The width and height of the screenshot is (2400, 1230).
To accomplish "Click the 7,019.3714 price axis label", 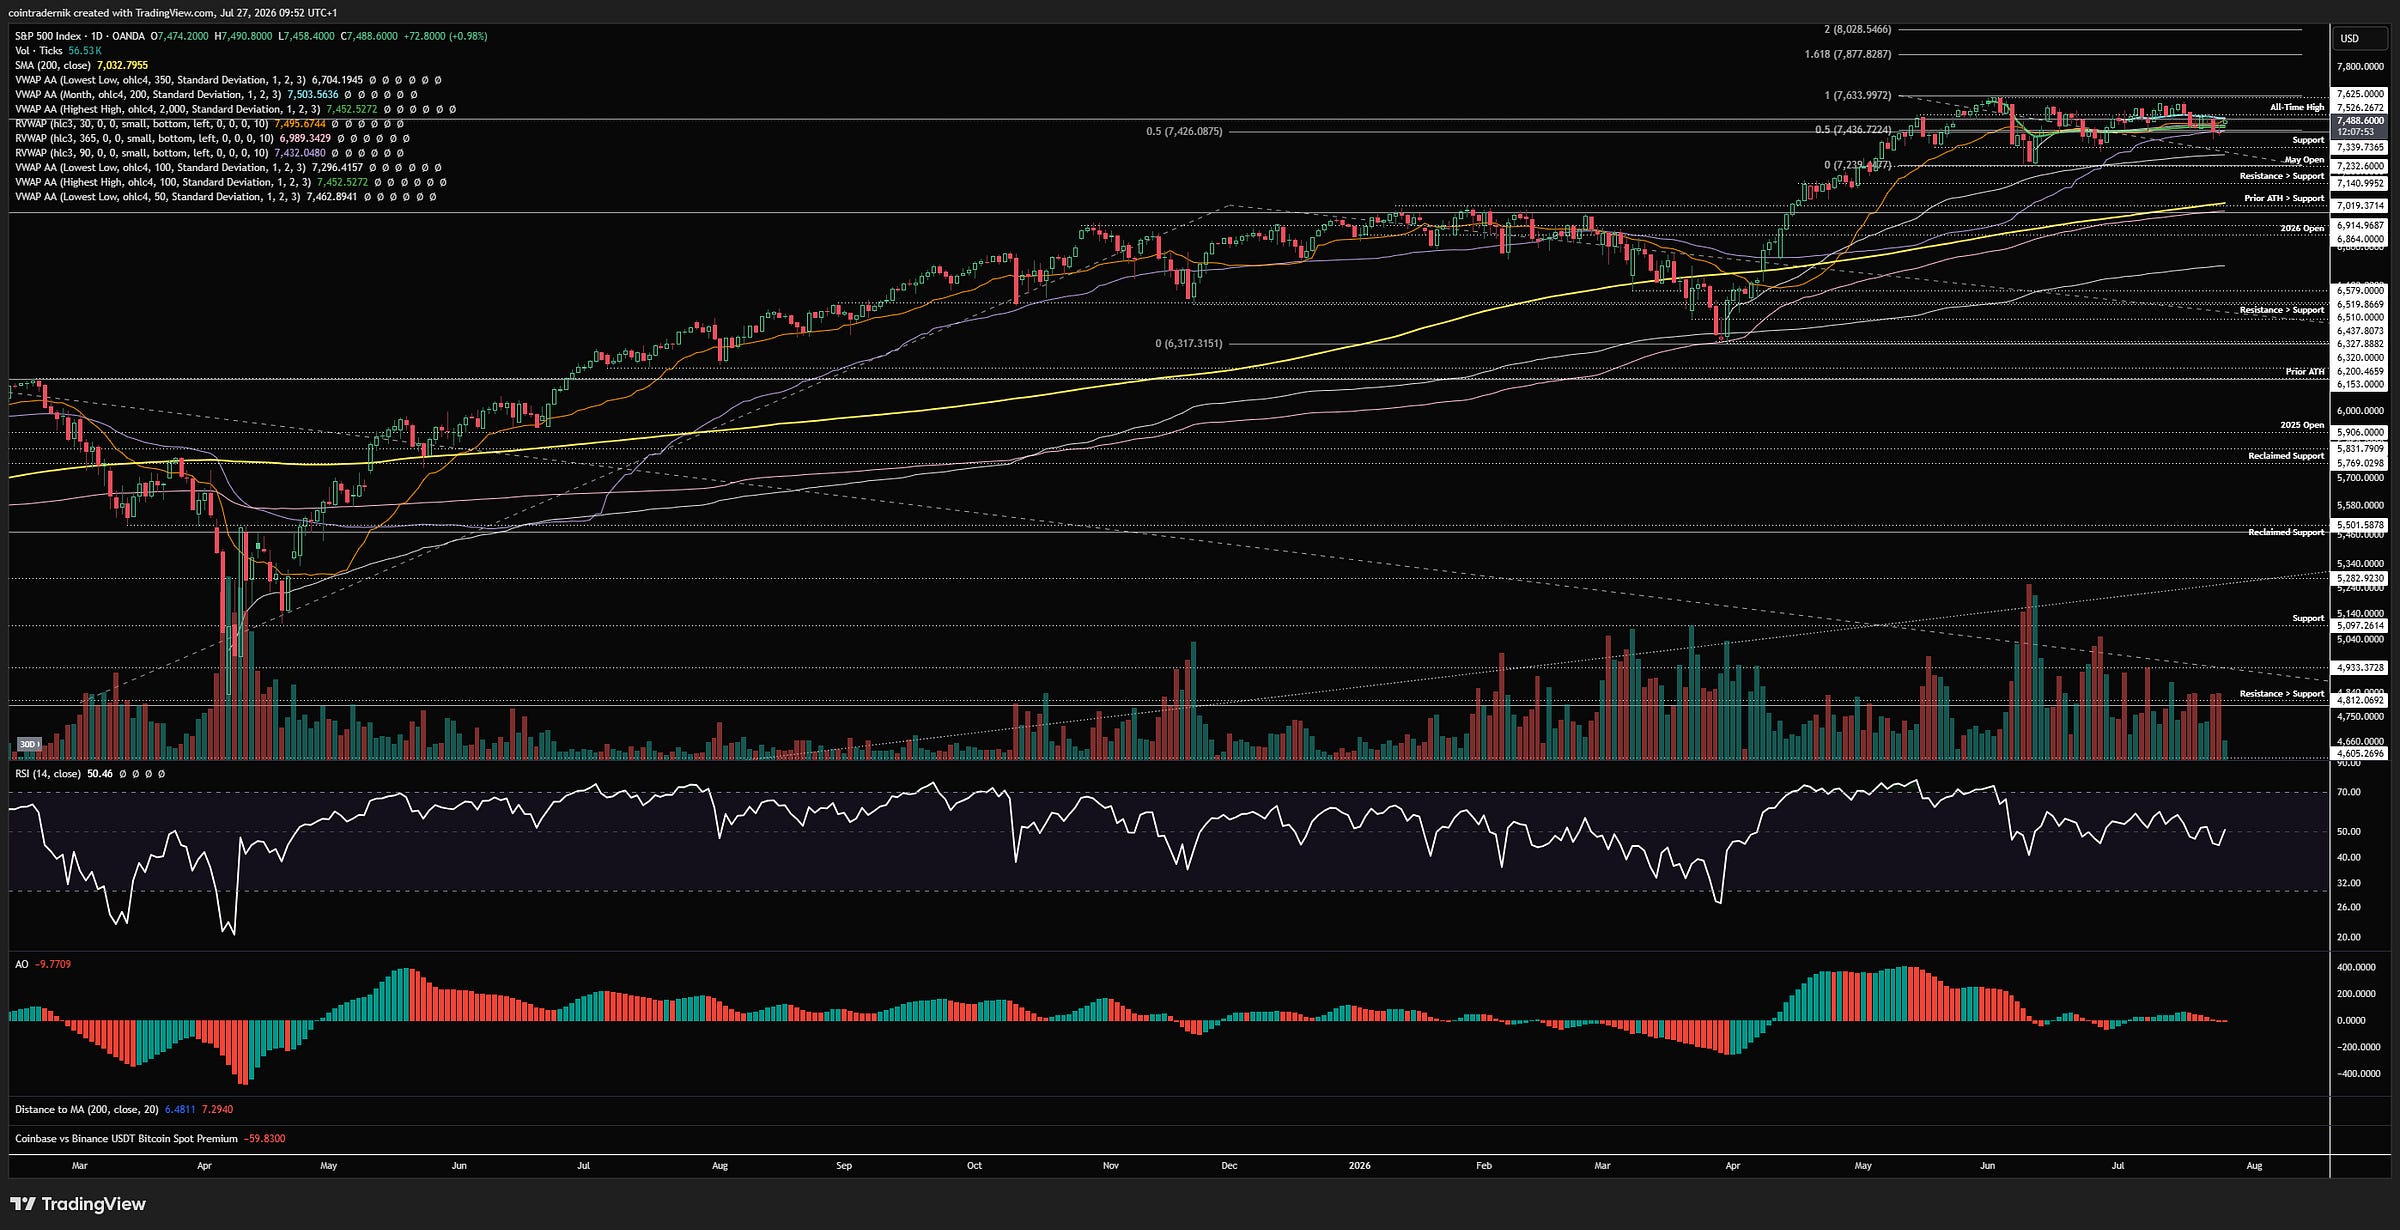I will pos(2360,206).
